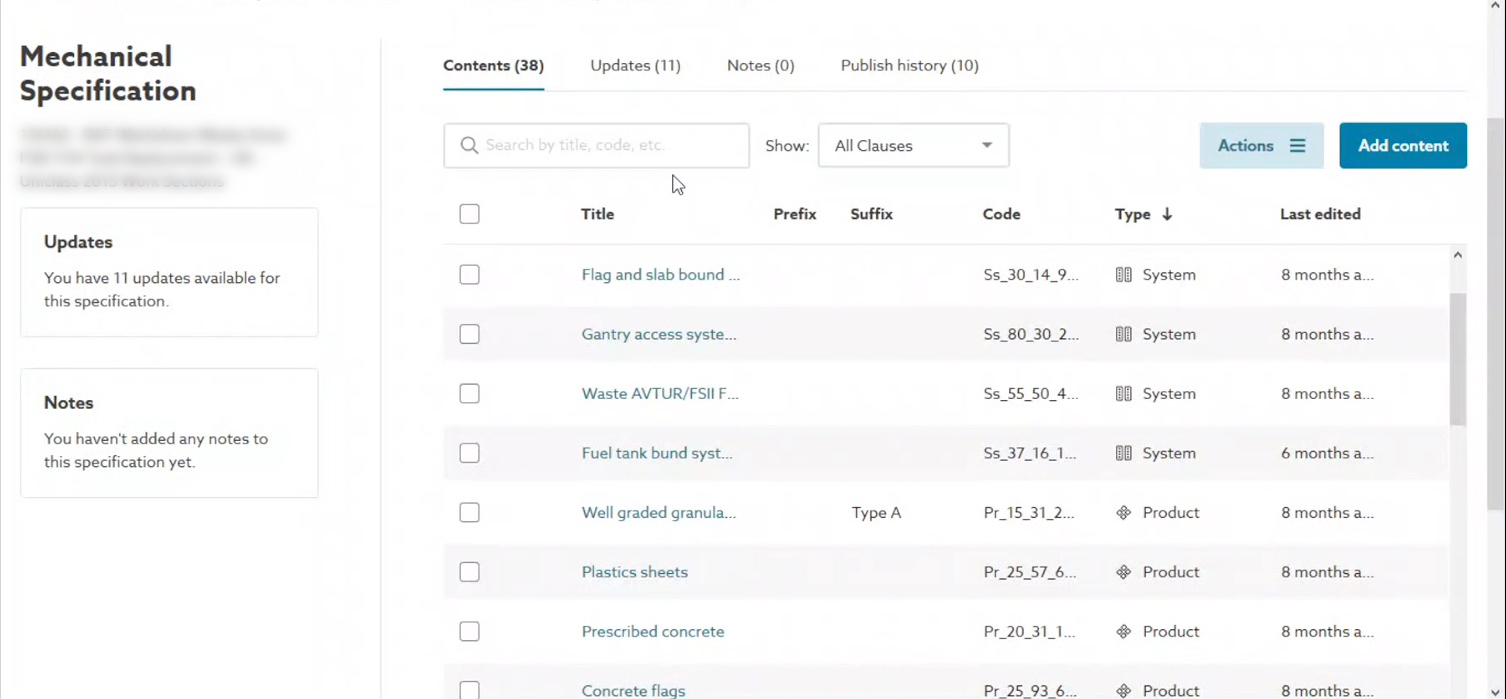The width and height of the screenshot is (1506, 699).
Task: Check the Waste AVTUR/FSII row checkbox
Action: tap(469, 394)
